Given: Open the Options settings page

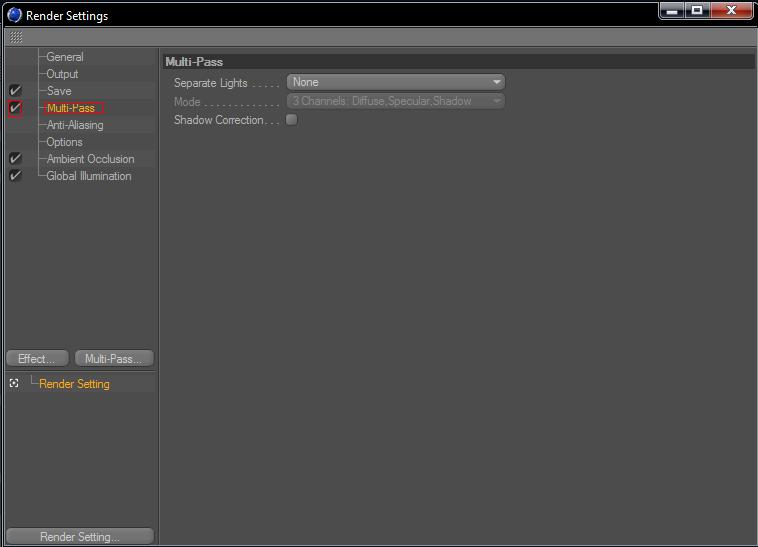Looking at the screenshot, I should coord(64,142).
